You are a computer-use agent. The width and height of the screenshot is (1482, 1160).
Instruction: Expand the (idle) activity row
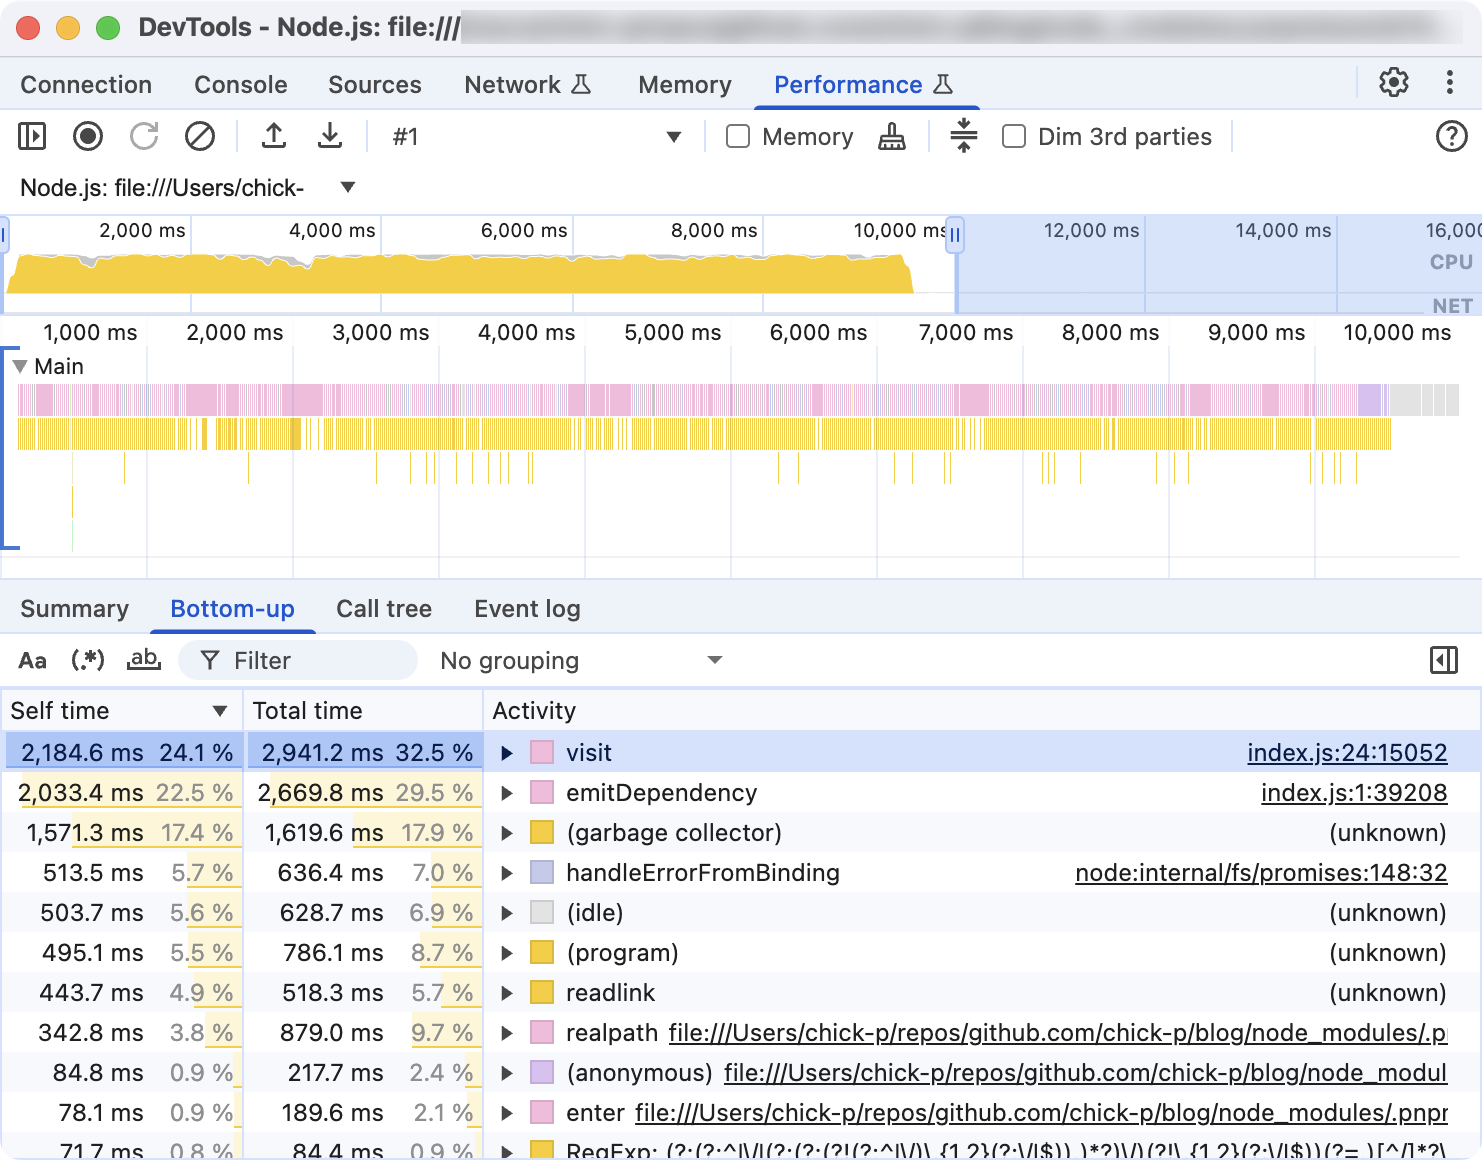coord(507,913)
